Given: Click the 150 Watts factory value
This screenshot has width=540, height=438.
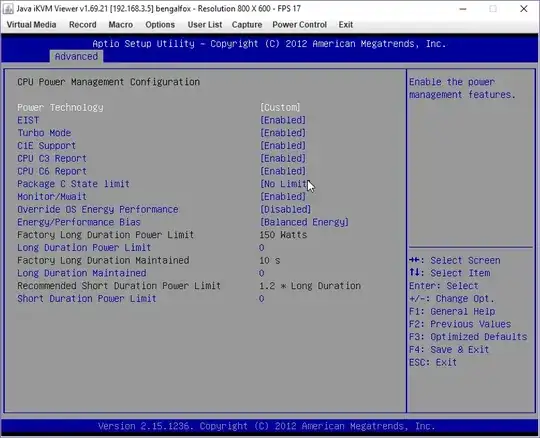Looking at the screenshot, I should [x=283, y=235].
